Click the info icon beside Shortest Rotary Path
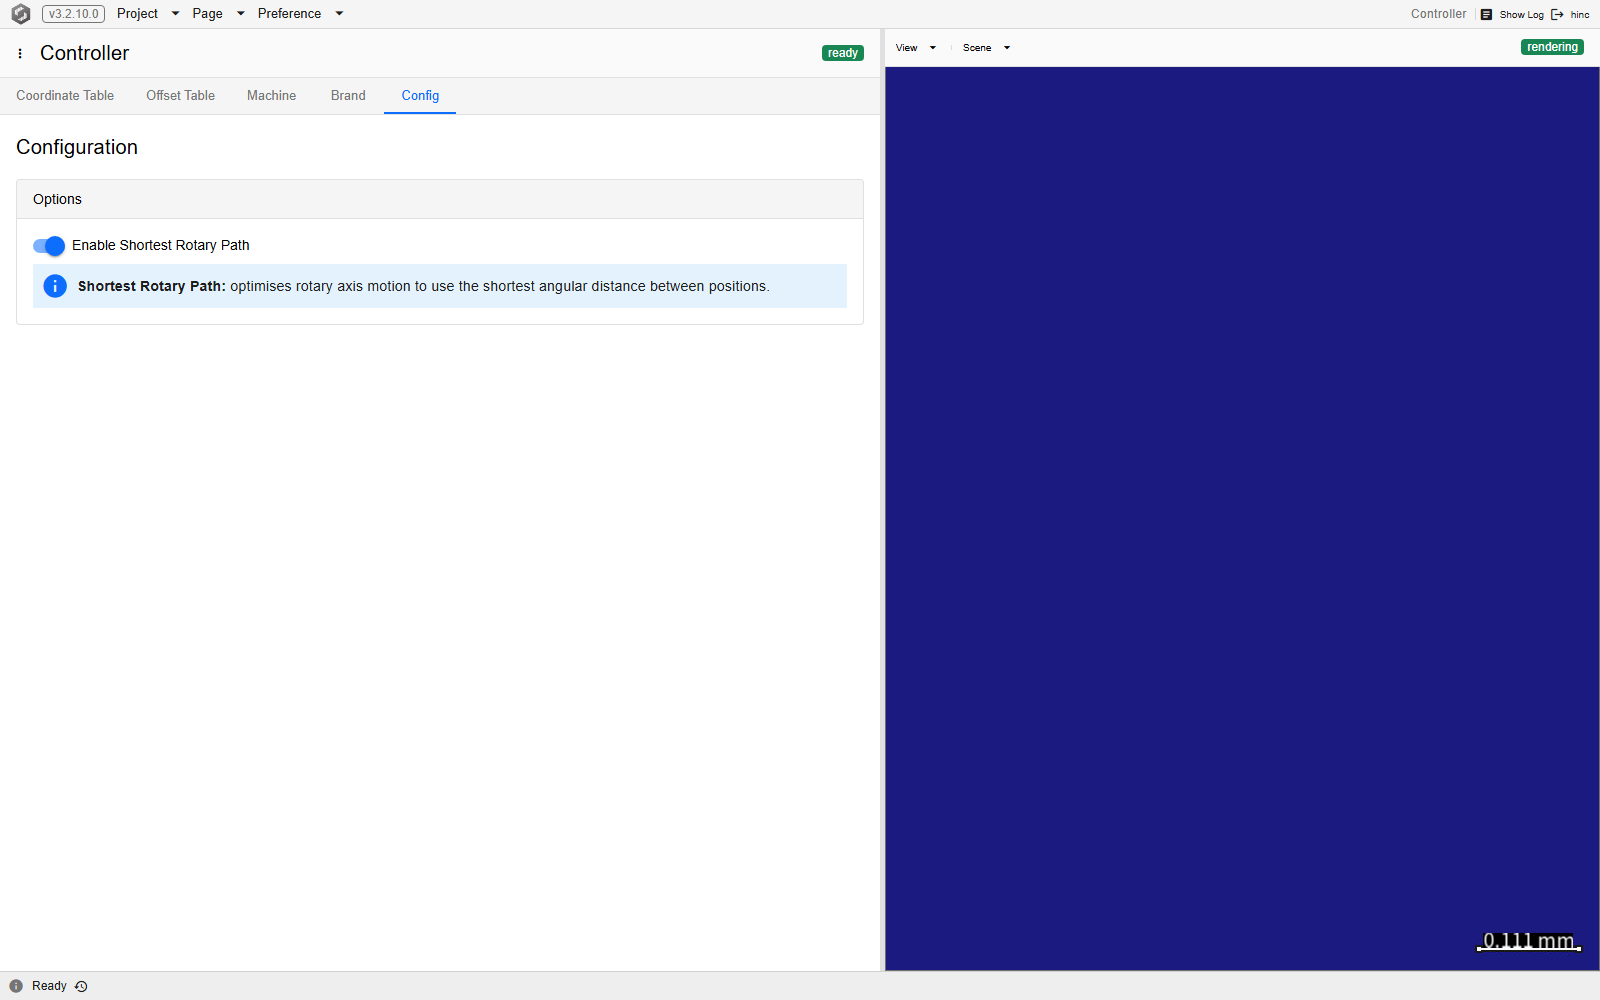 55,286
